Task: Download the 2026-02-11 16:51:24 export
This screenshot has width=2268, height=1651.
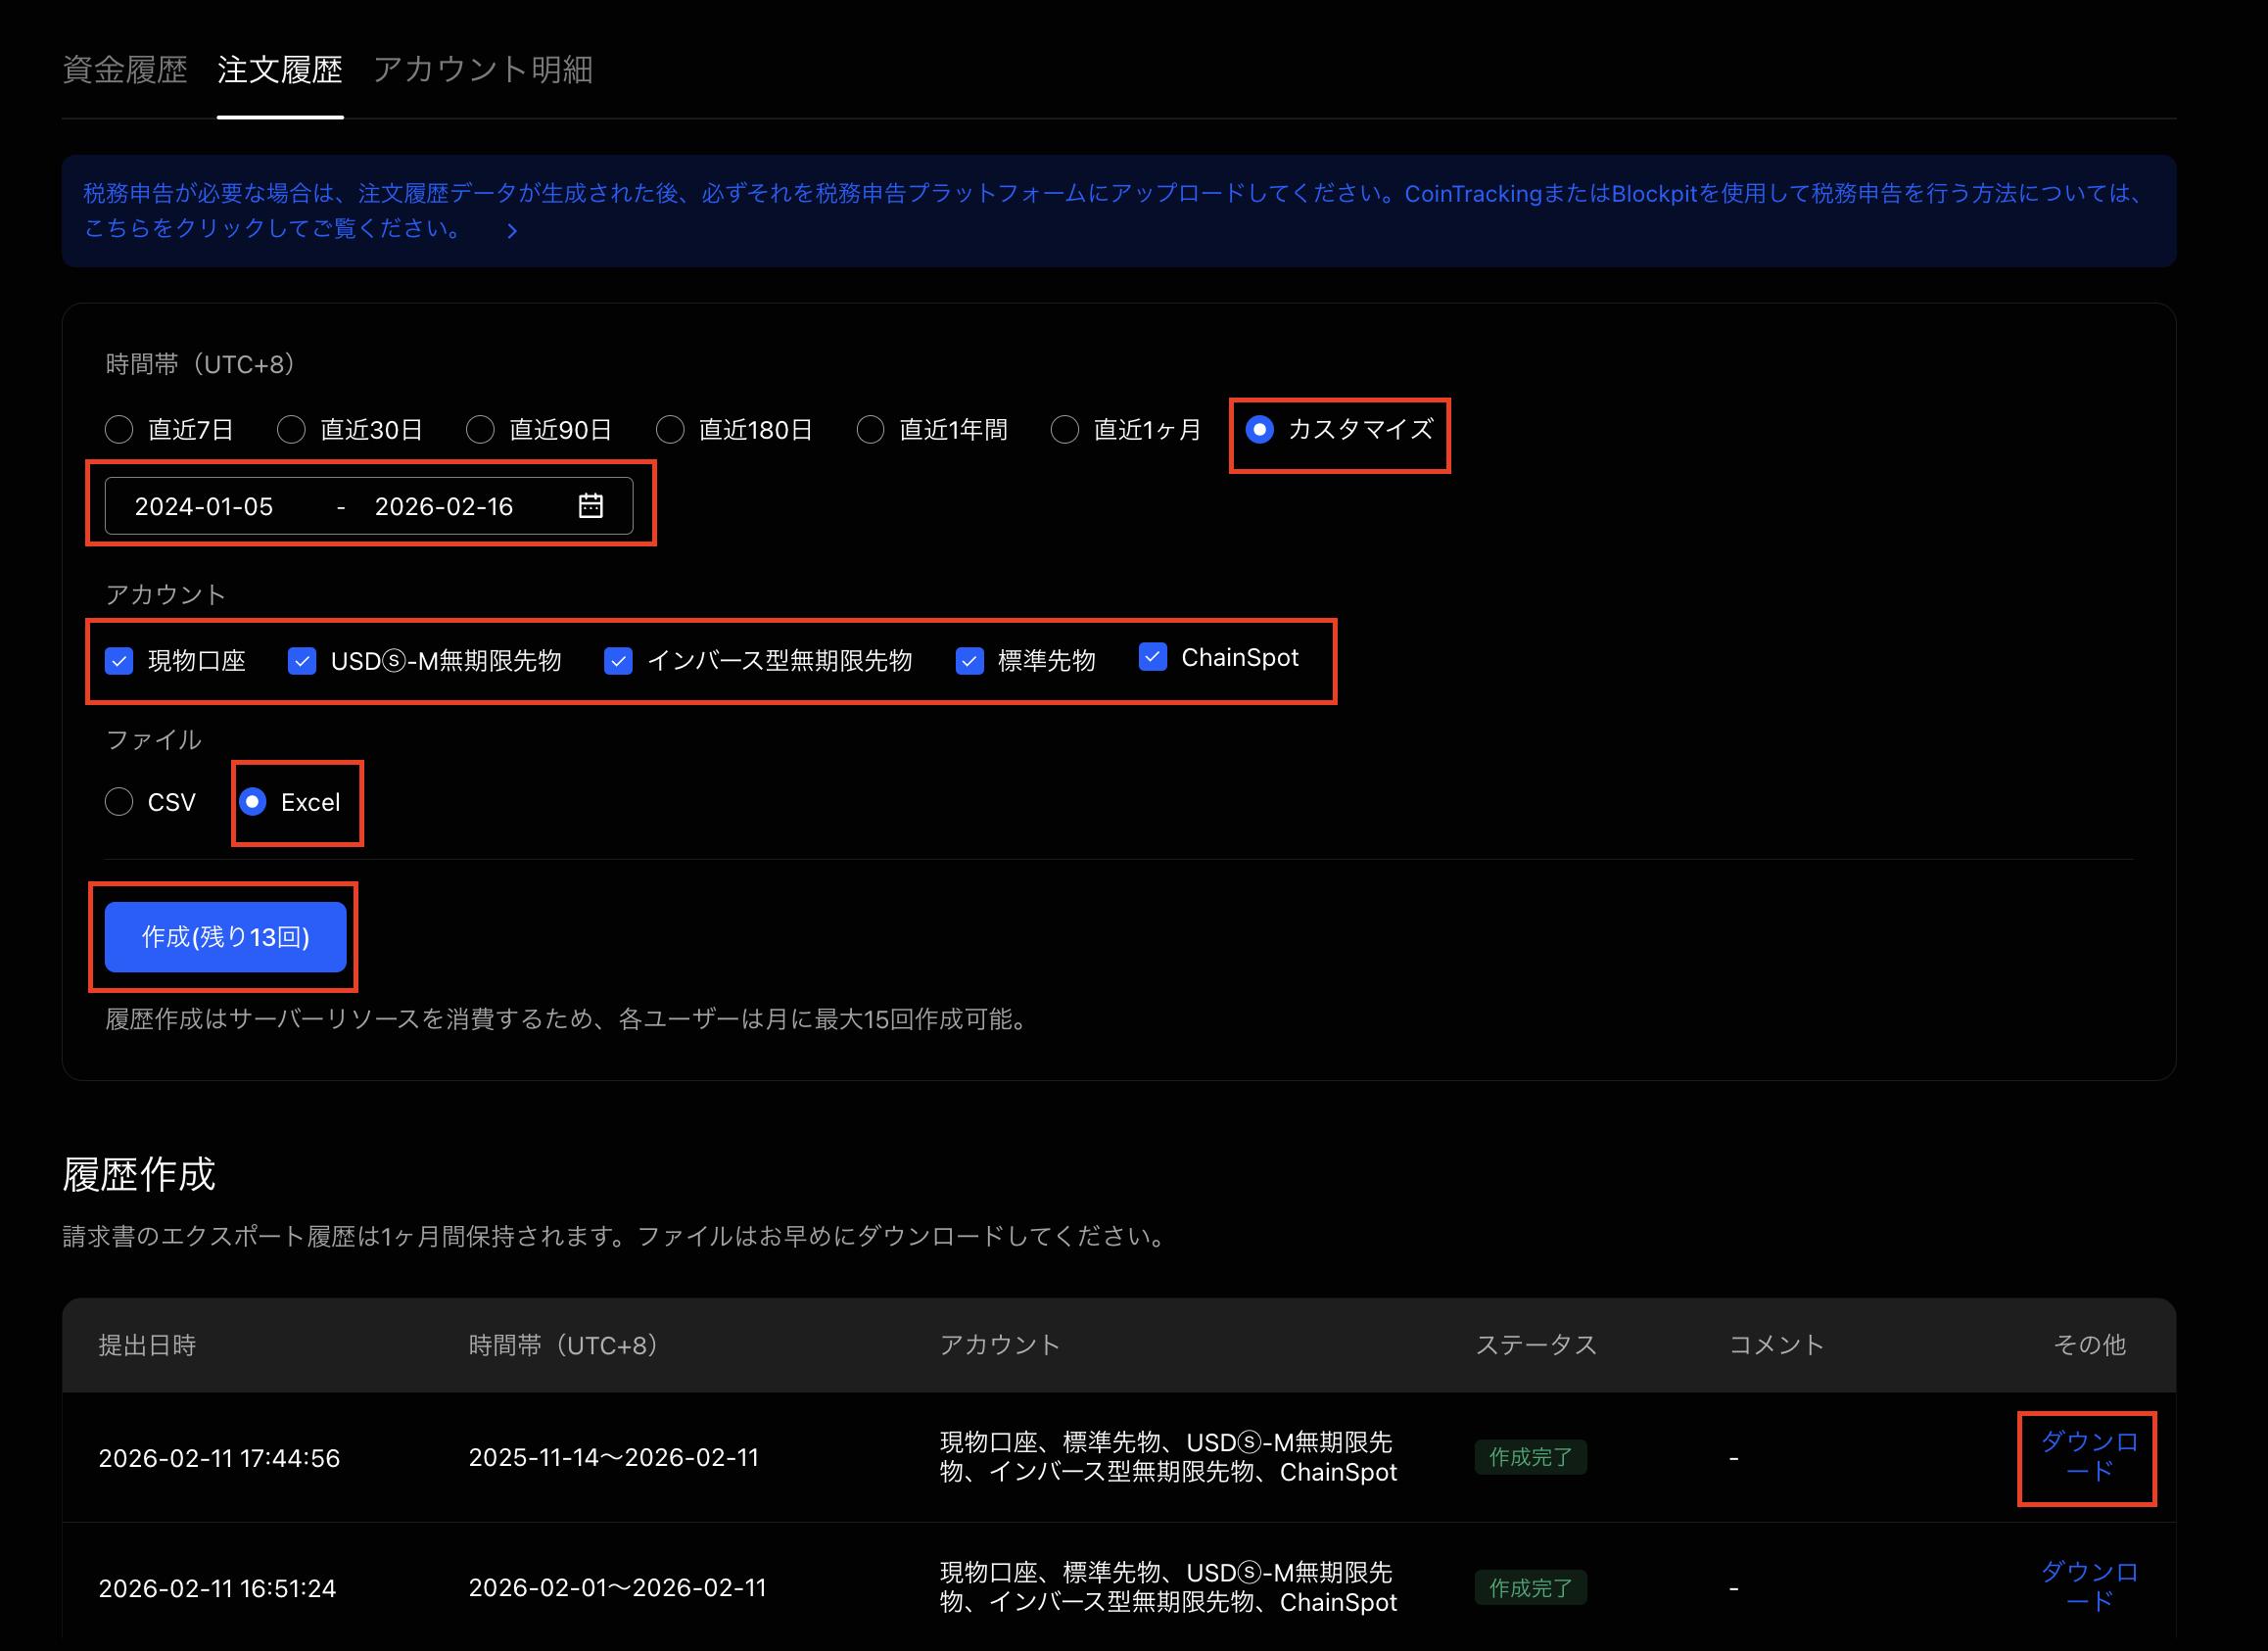Action: (x=2088, y=1587)
